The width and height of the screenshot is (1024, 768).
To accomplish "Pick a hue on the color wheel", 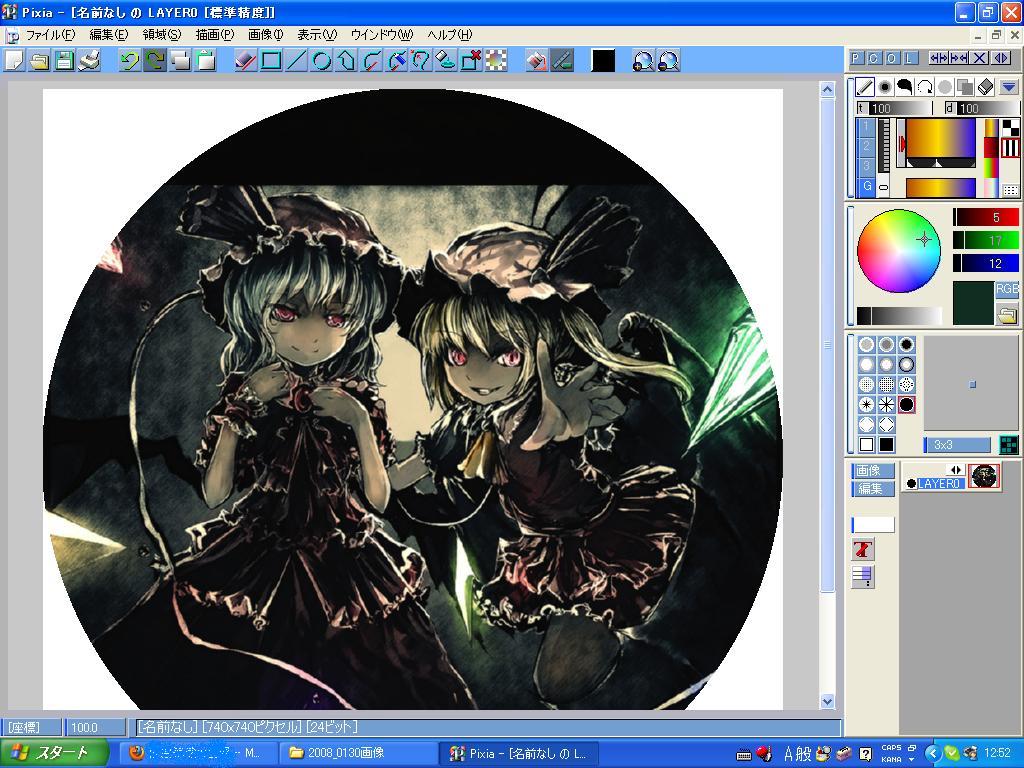I will [x=899, y=251].
